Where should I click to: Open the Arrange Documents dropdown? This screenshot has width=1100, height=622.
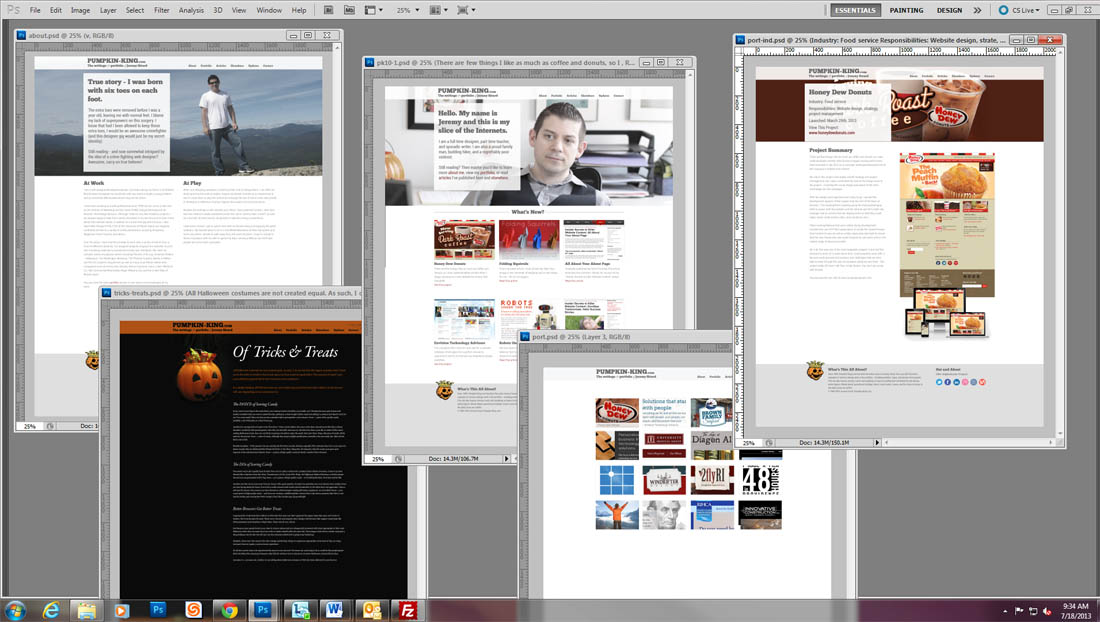[438, 10]
